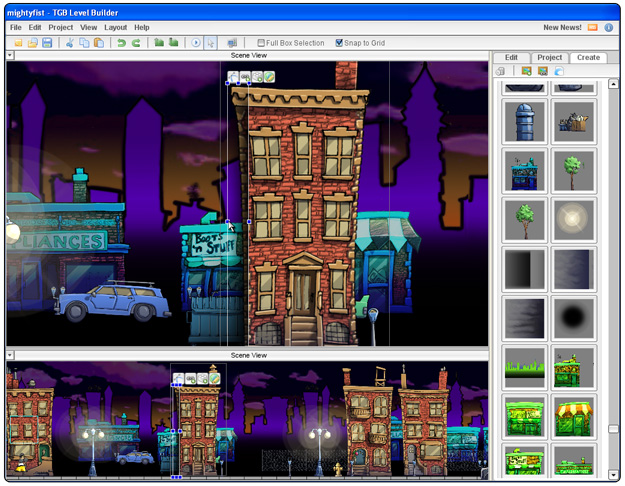Click the add image map icon
Image resolution: width=625 pixels, height=486 pixels.
[526, 71]
